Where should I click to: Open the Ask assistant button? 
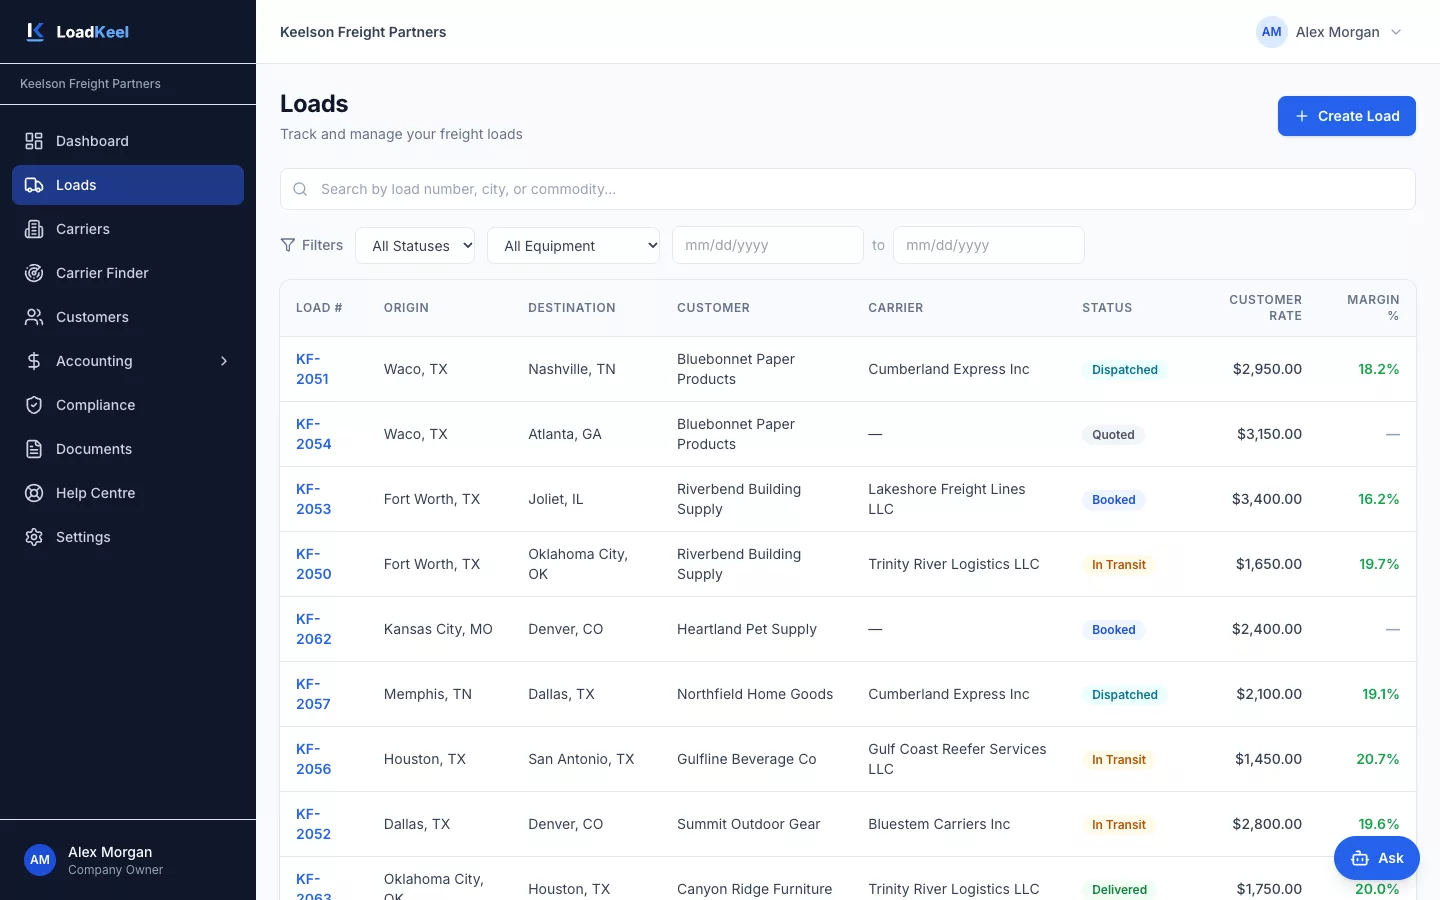pos(1377,858)
